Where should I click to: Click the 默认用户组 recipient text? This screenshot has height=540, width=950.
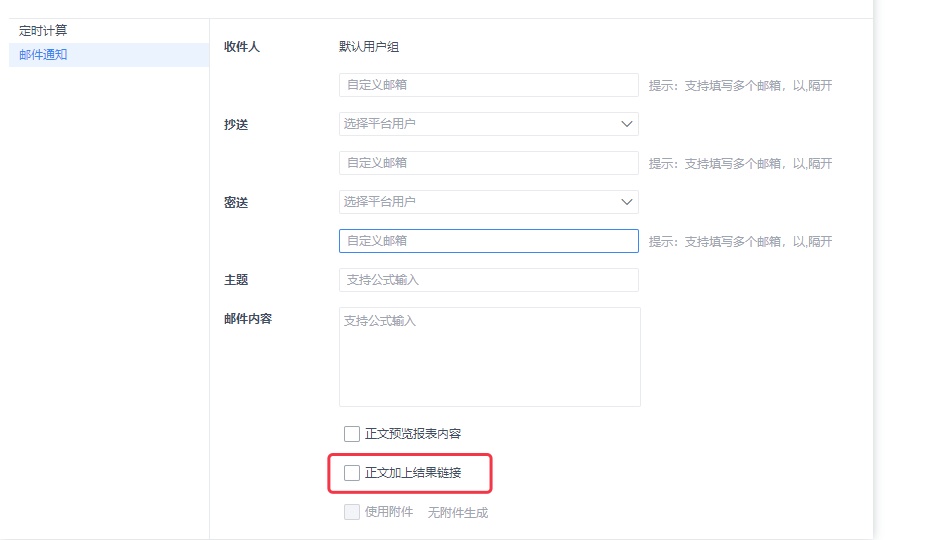click(368, 47)
